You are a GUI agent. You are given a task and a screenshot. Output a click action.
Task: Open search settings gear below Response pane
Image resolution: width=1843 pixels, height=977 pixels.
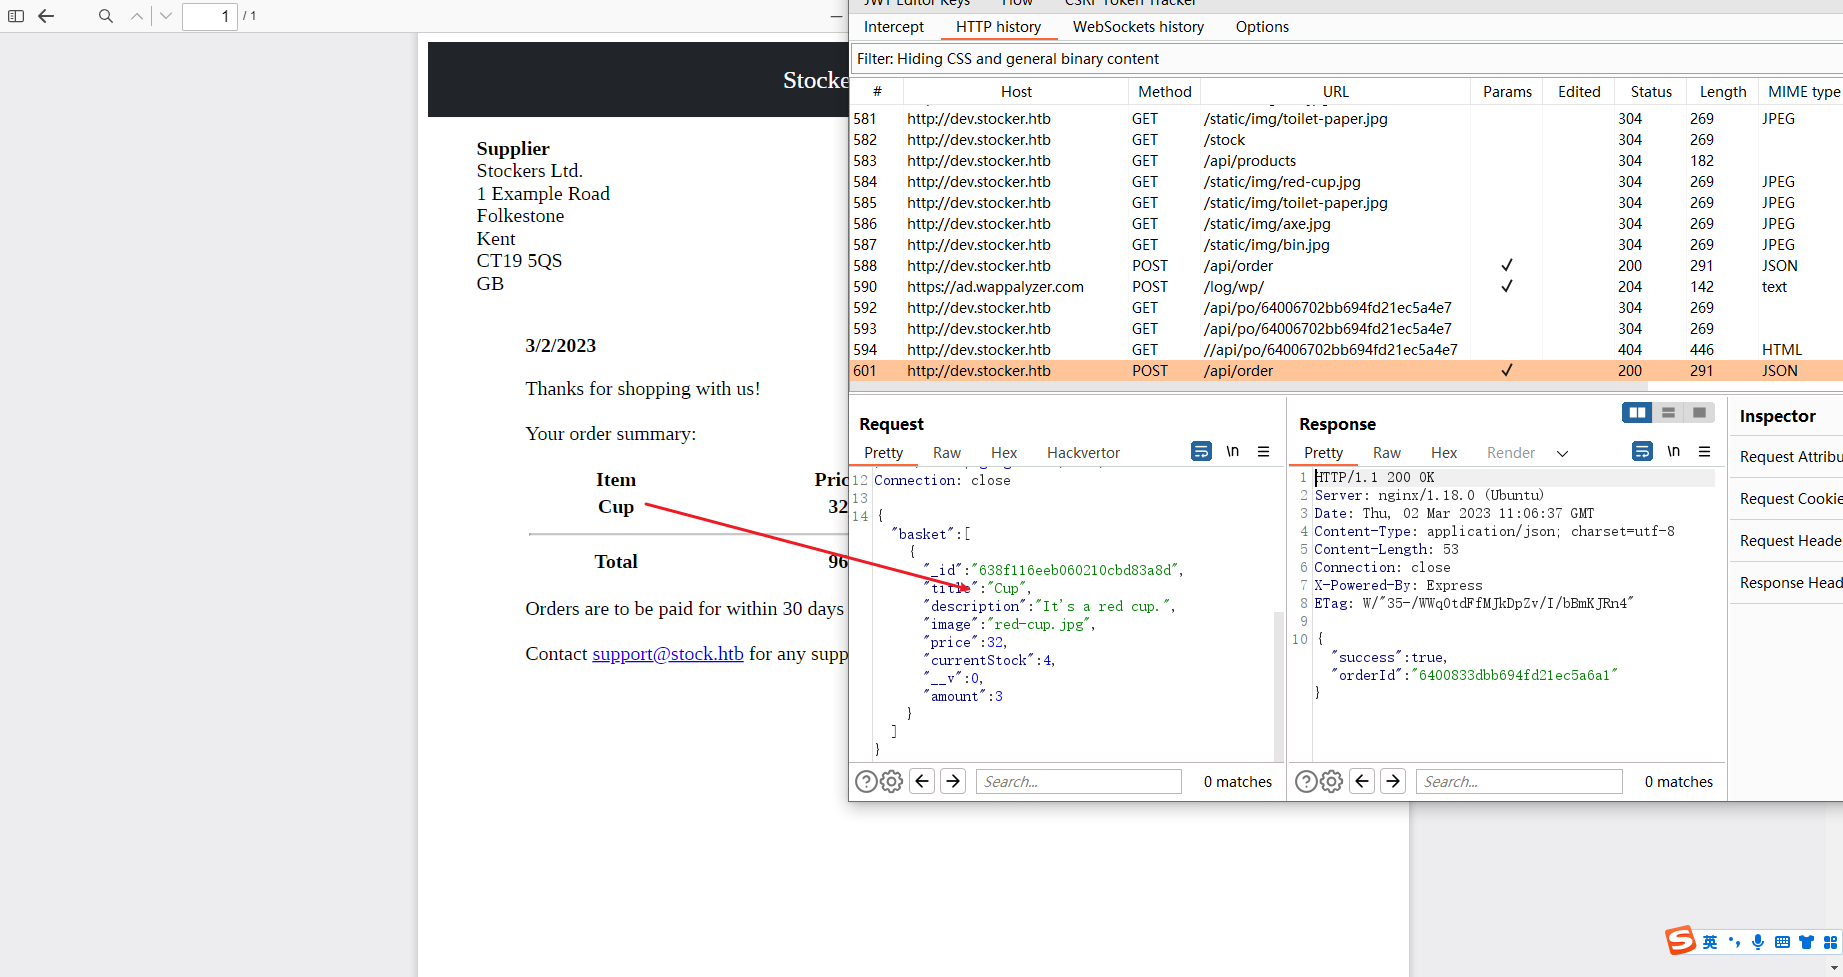[1332, 782]
